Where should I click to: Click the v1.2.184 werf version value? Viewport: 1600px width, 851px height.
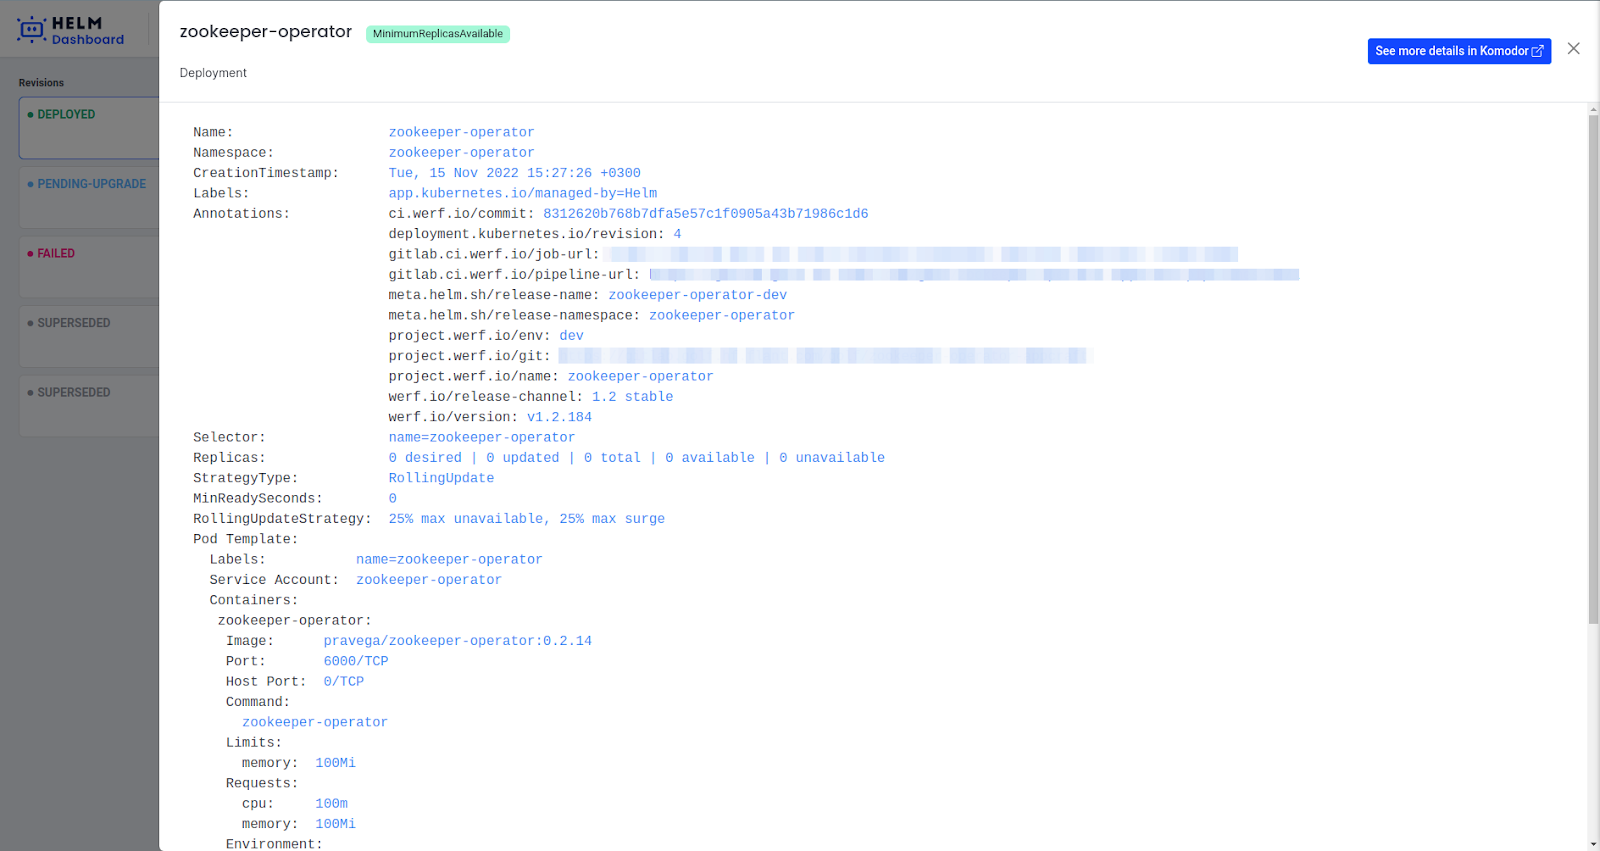click(x=559, y=417)
